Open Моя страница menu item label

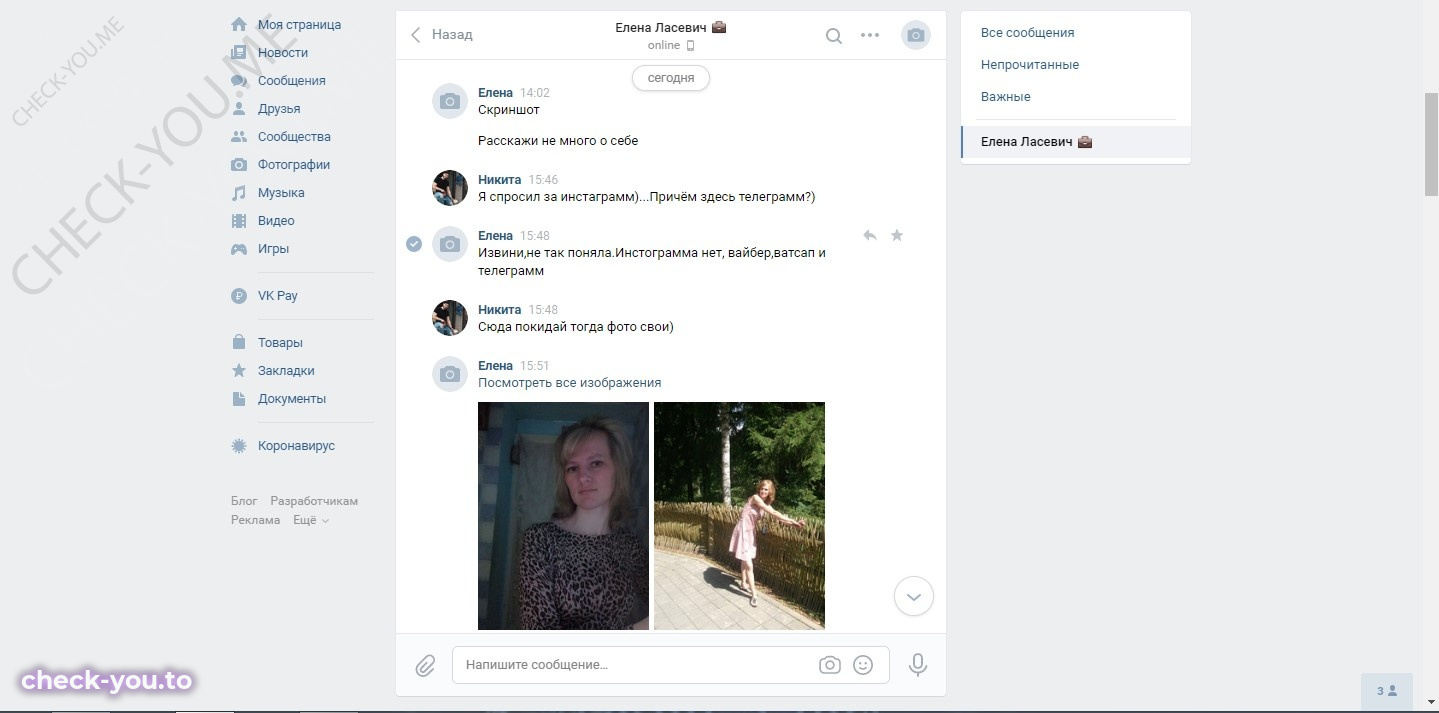tap(299, 24)
